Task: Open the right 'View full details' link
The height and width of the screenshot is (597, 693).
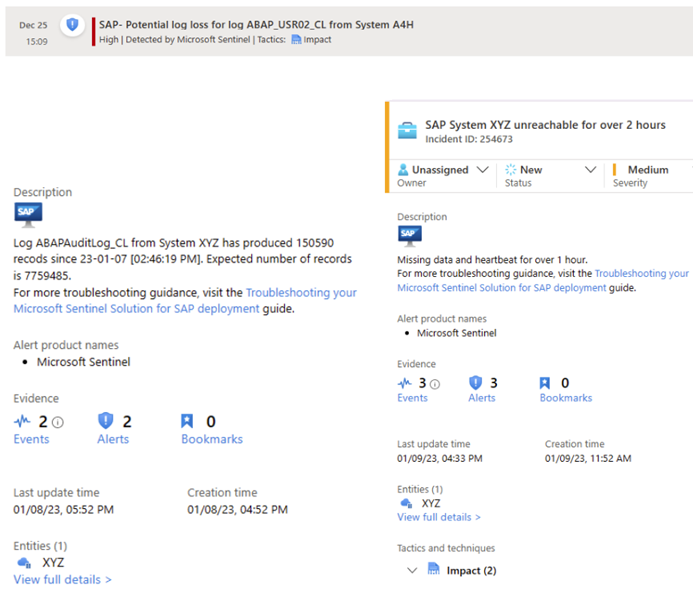Action: point(438,517)
